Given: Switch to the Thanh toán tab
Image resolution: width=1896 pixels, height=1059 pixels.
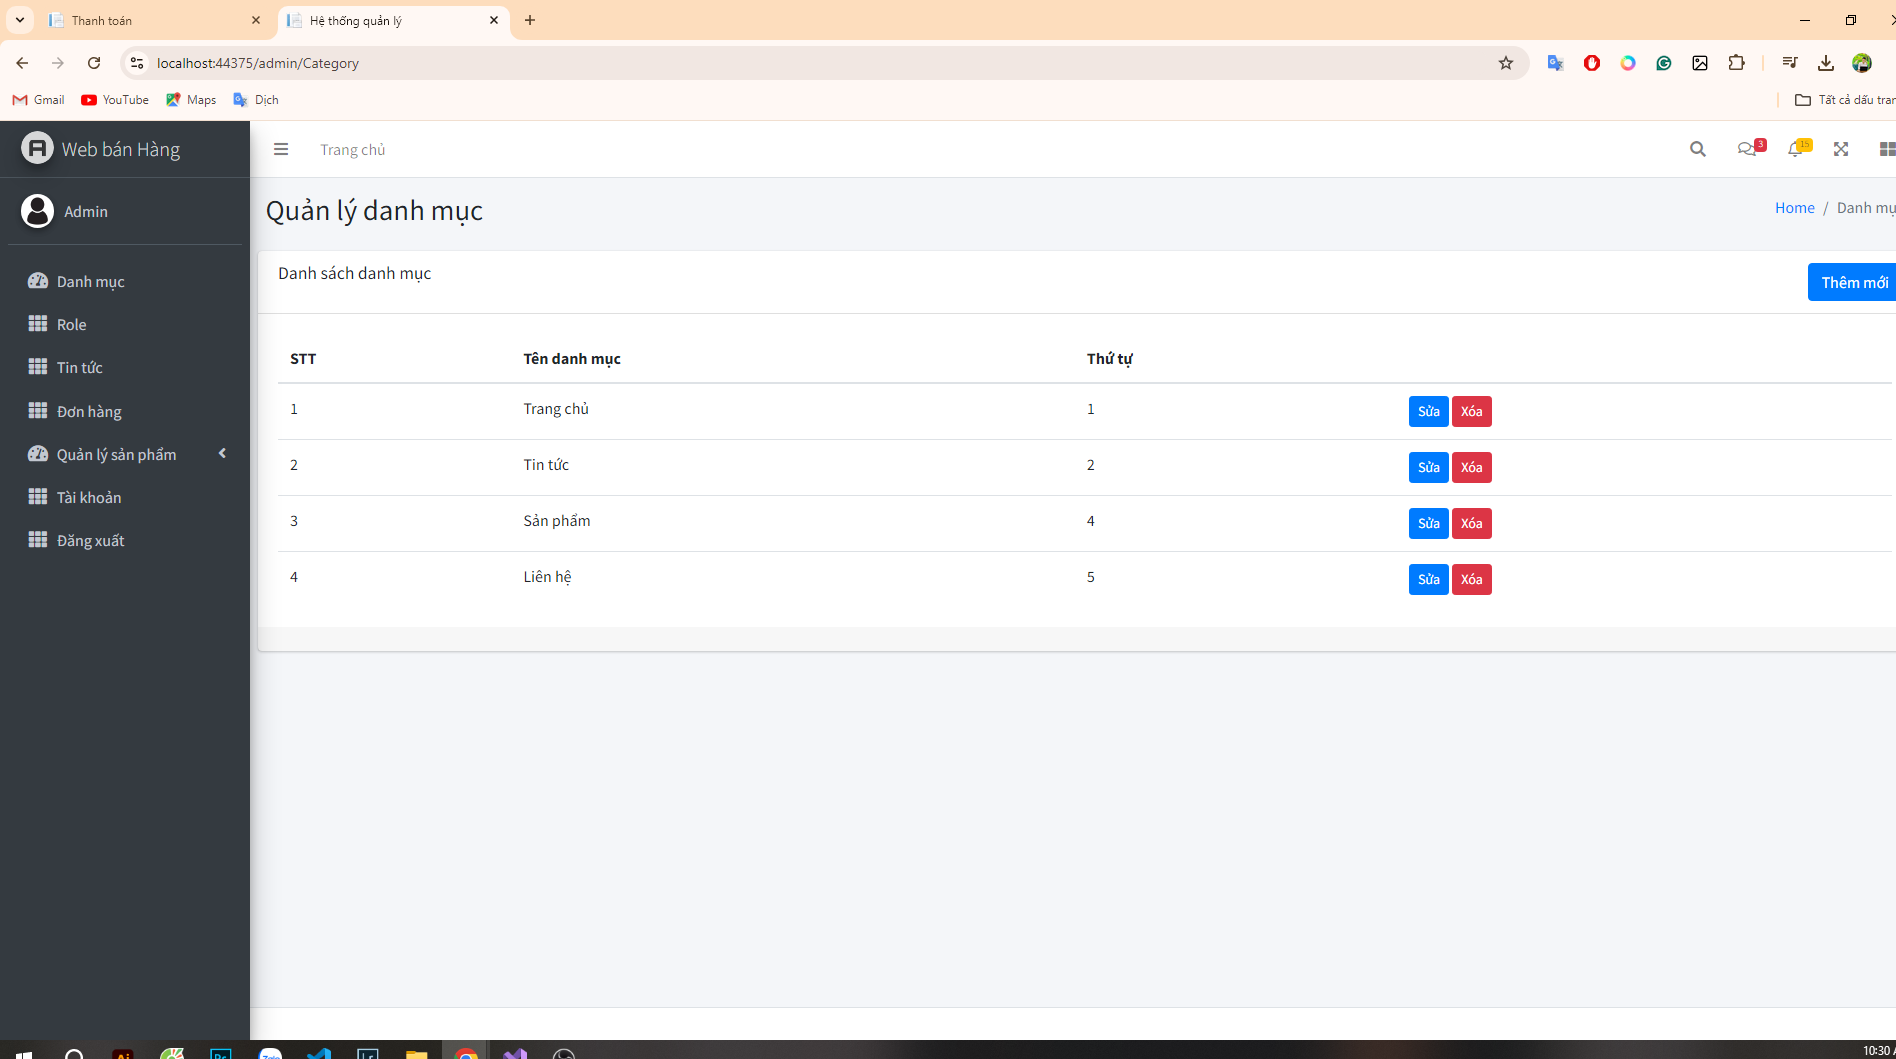Looking at the screenshot, I should click(155, 20).
